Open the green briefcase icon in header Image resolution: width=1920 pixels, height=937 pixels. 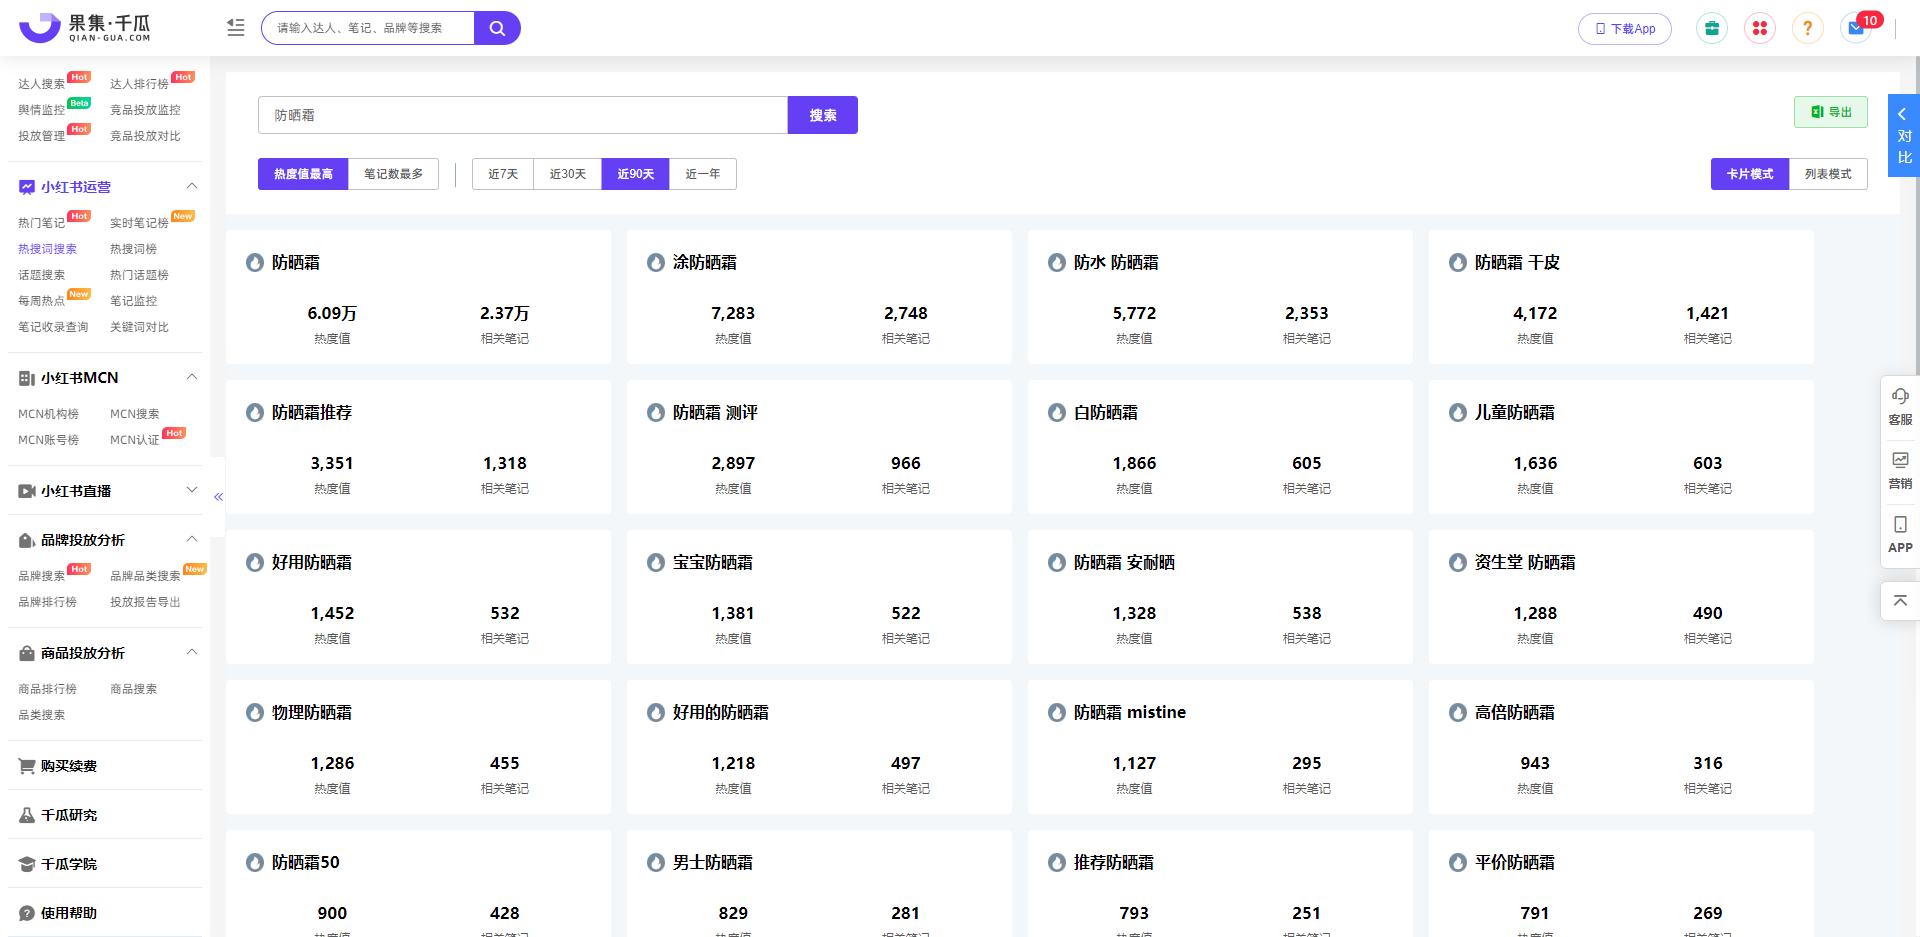pyautogui.click(x=1712, y=28)
